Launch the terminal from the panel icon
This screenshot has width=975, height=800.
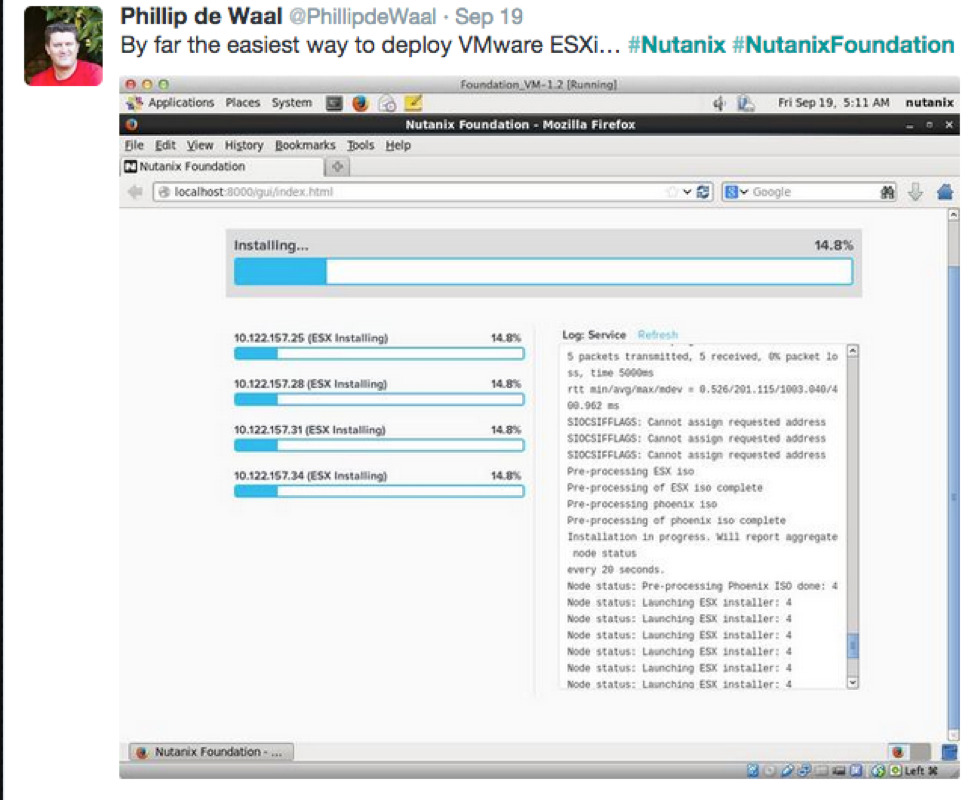335,103
